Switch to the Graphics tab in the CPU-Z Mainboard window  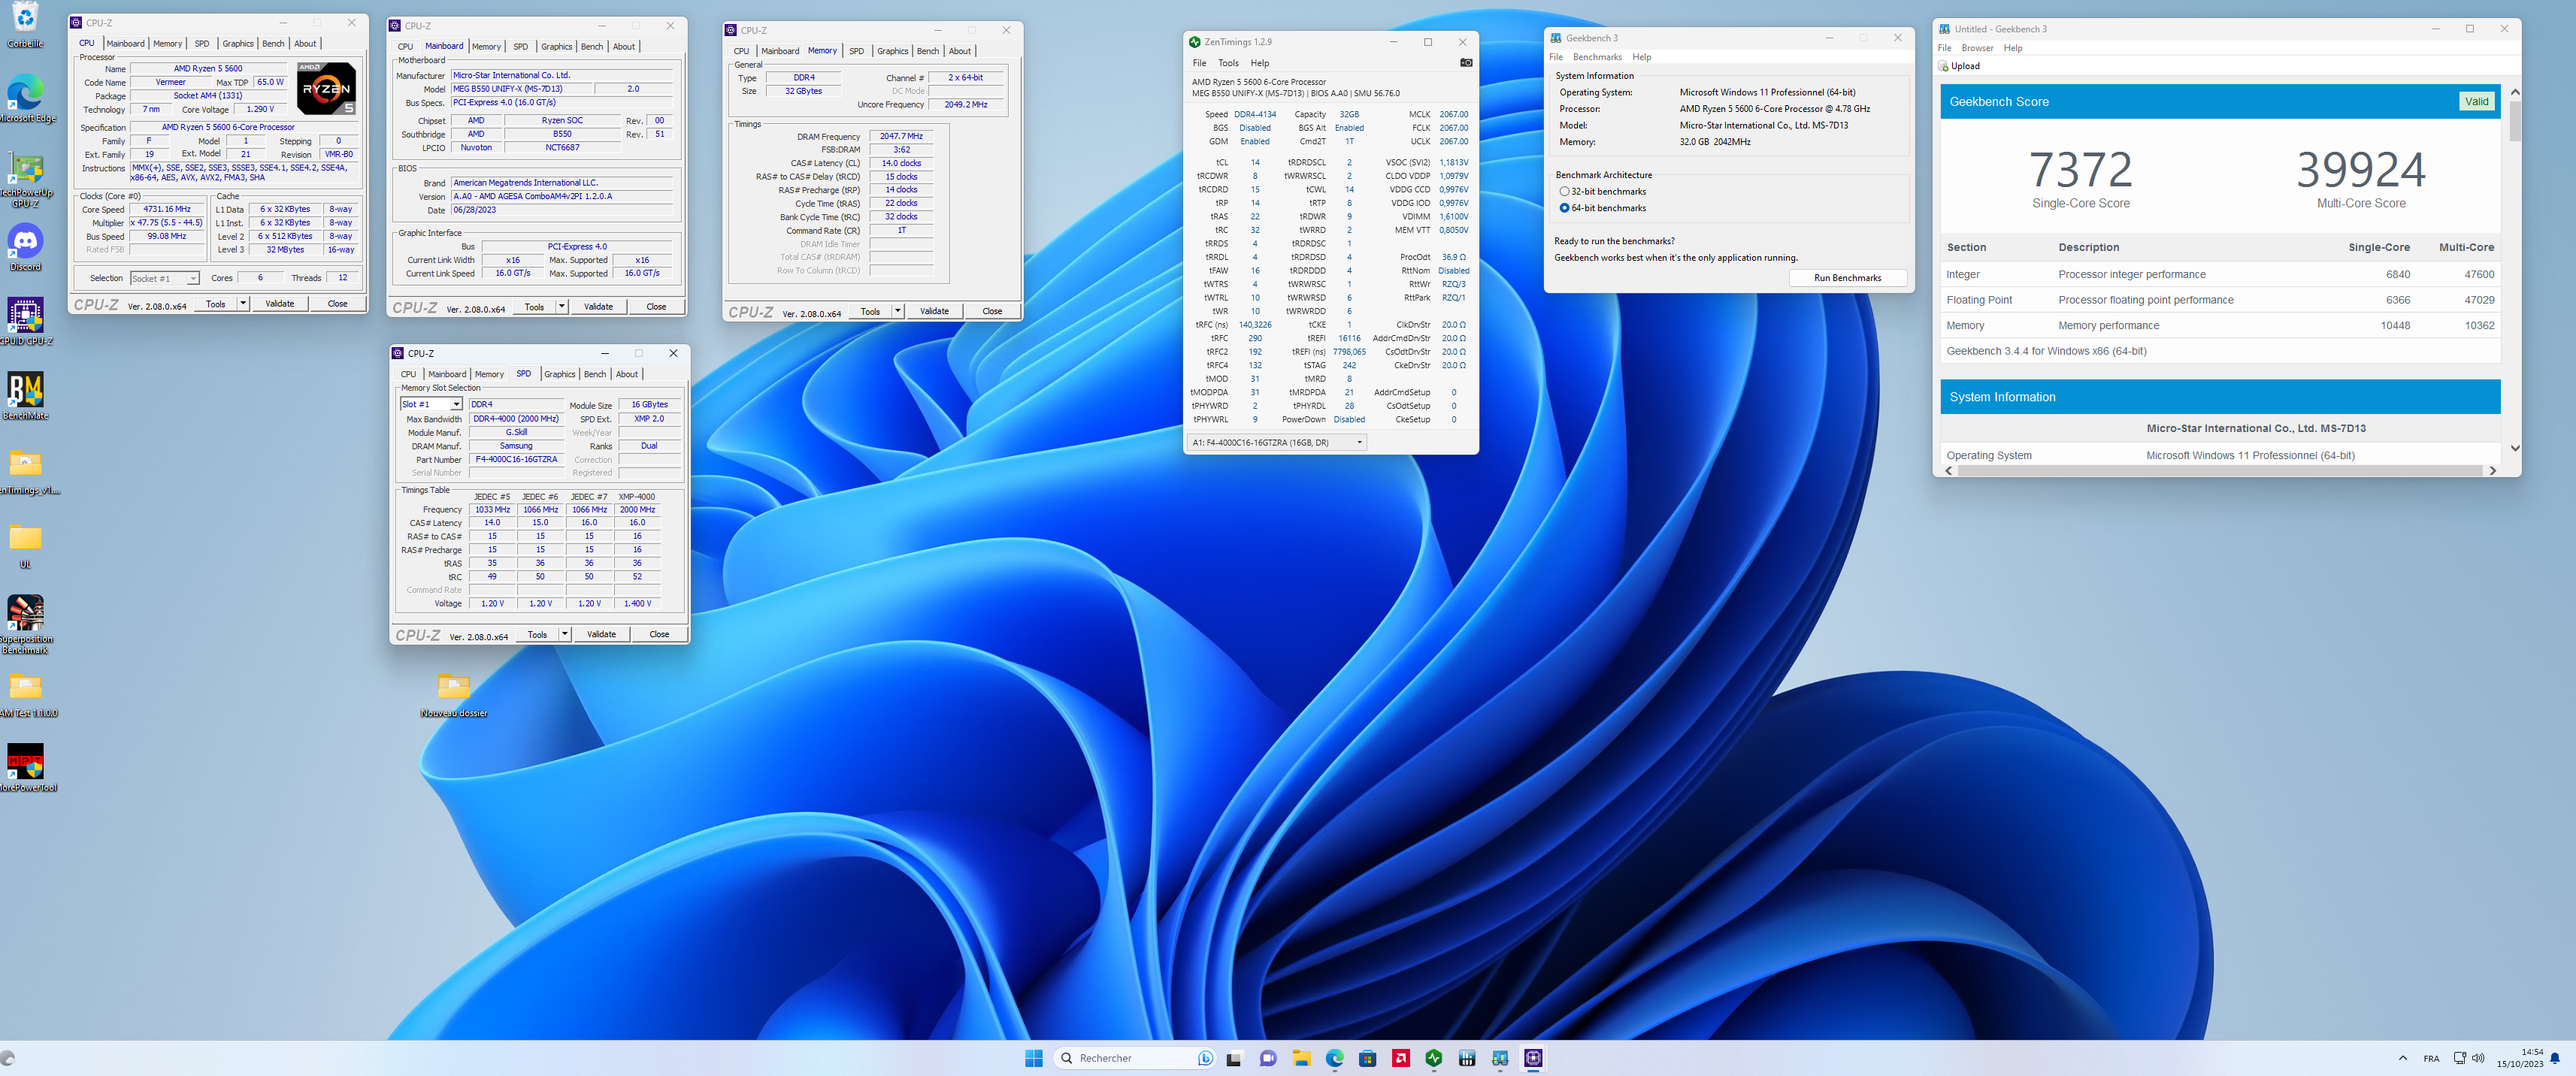(556, 46)
